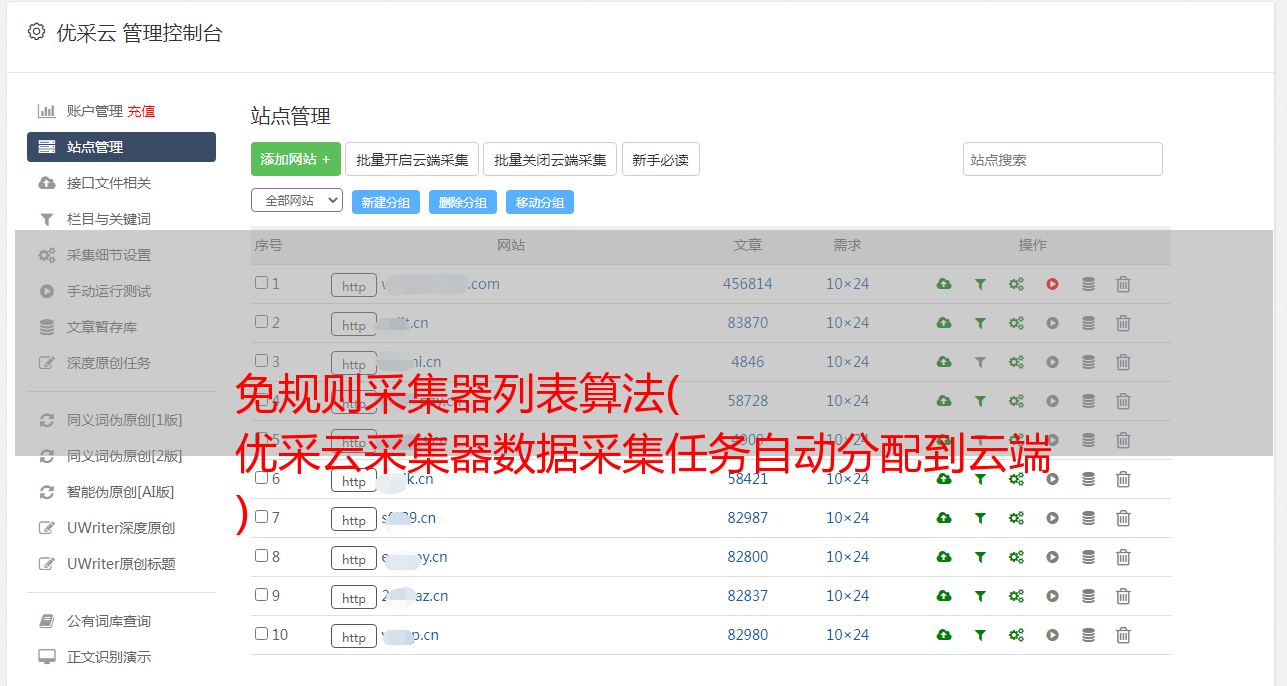Click filter icon in row 10

pos(980,635)
